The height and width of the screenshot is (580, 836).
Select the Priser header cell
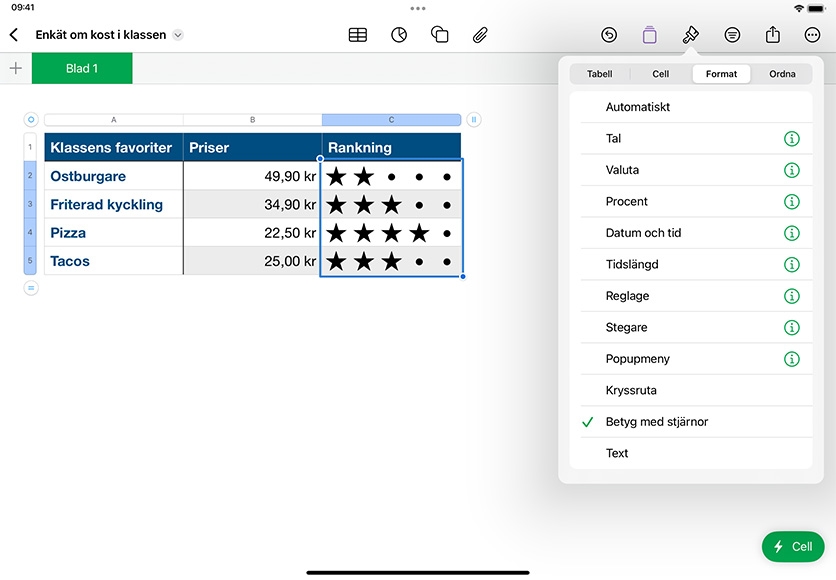pos(252,147)
